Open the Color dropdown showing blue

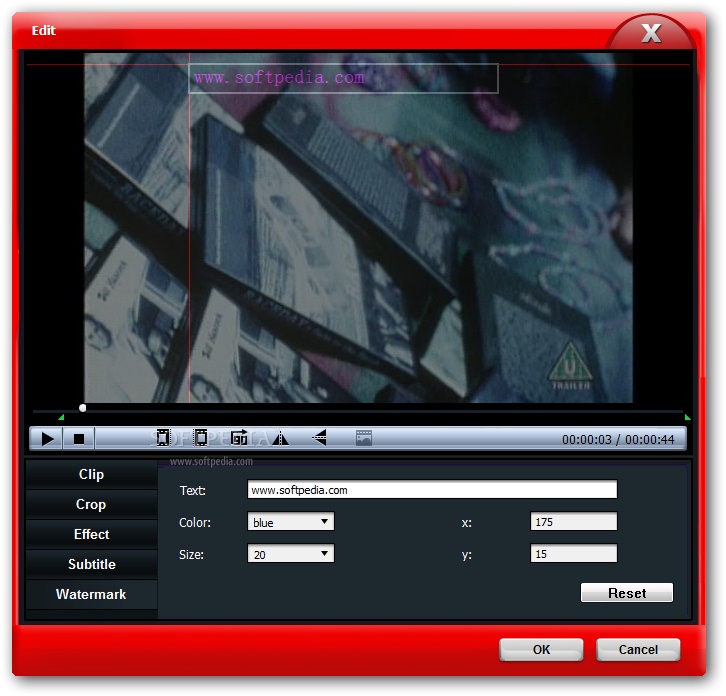[291, 522]
